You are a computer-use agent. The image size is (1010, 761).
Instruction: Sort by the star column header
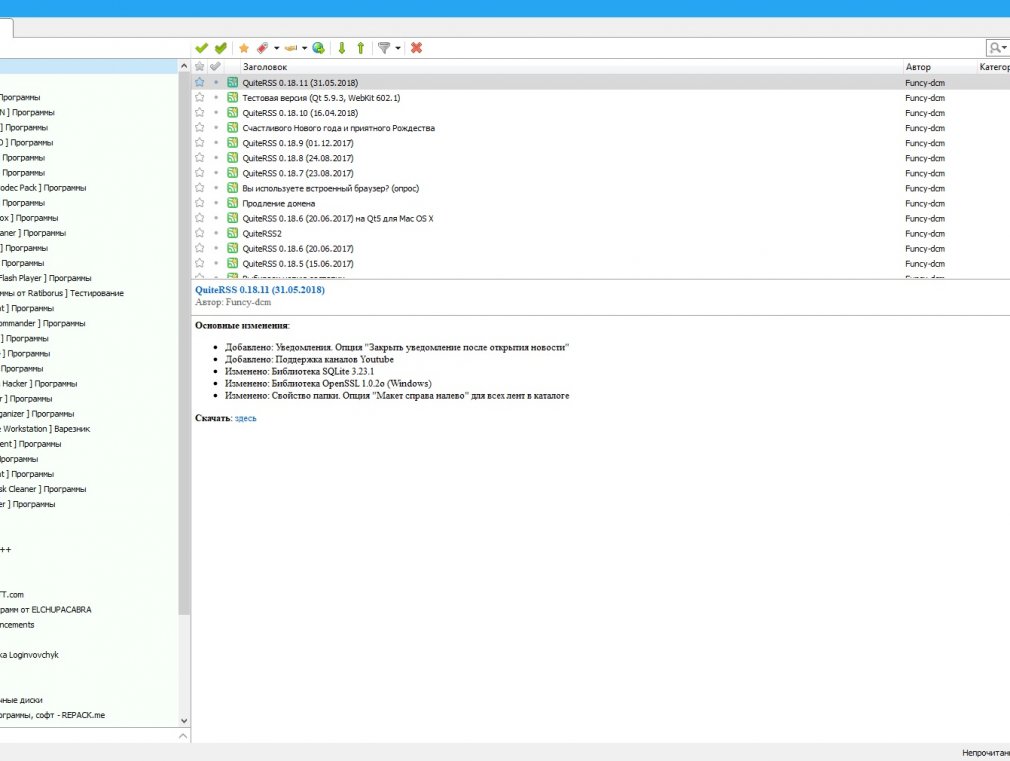click(x=200, y=66)
